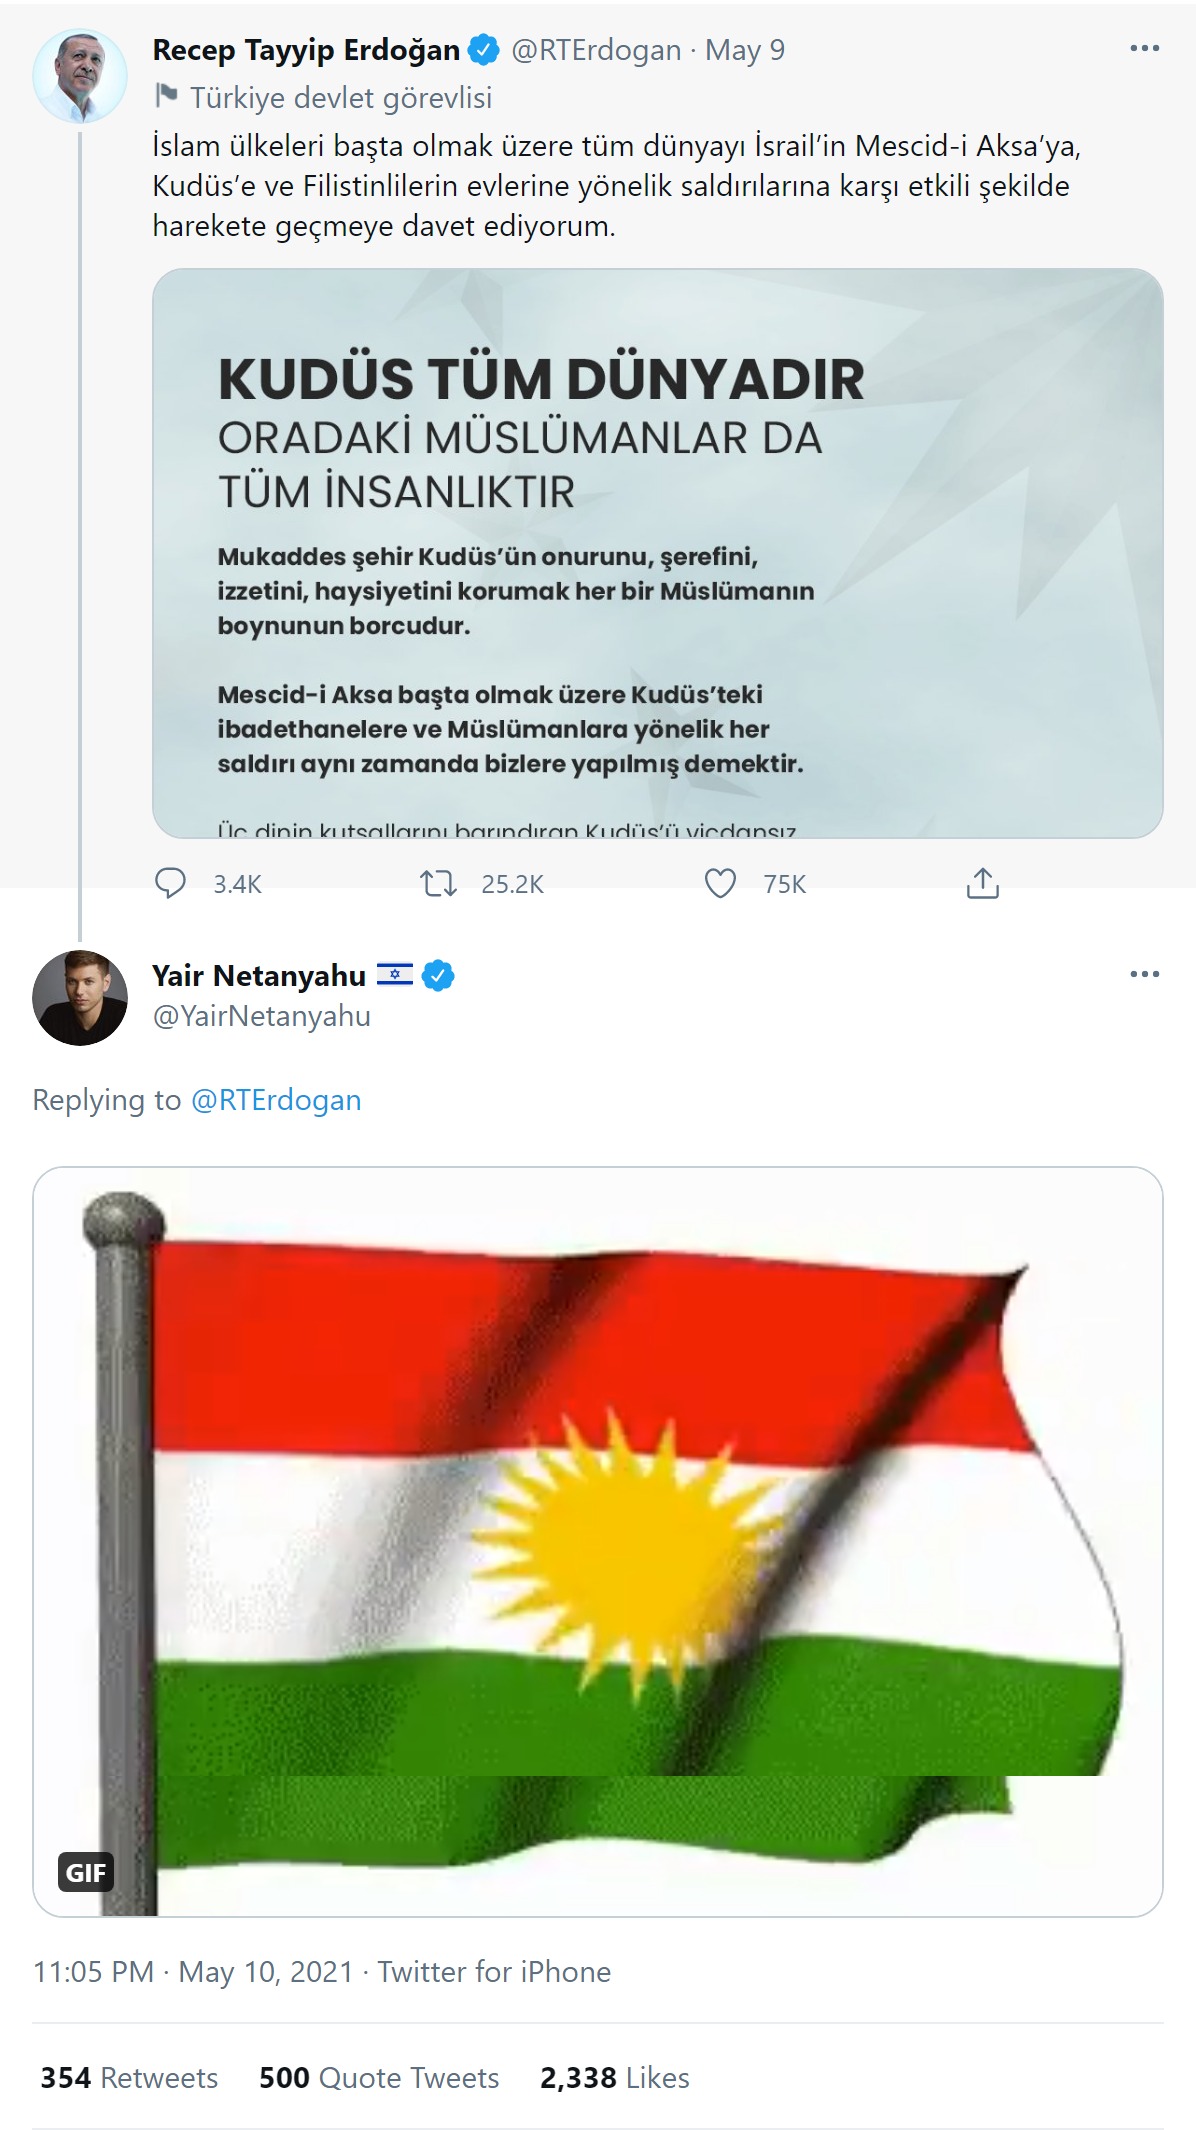Screen dimensions: 1196x2130
Task: Click the share icon under Erdoğan's tweet
Action: click(982, 883)
